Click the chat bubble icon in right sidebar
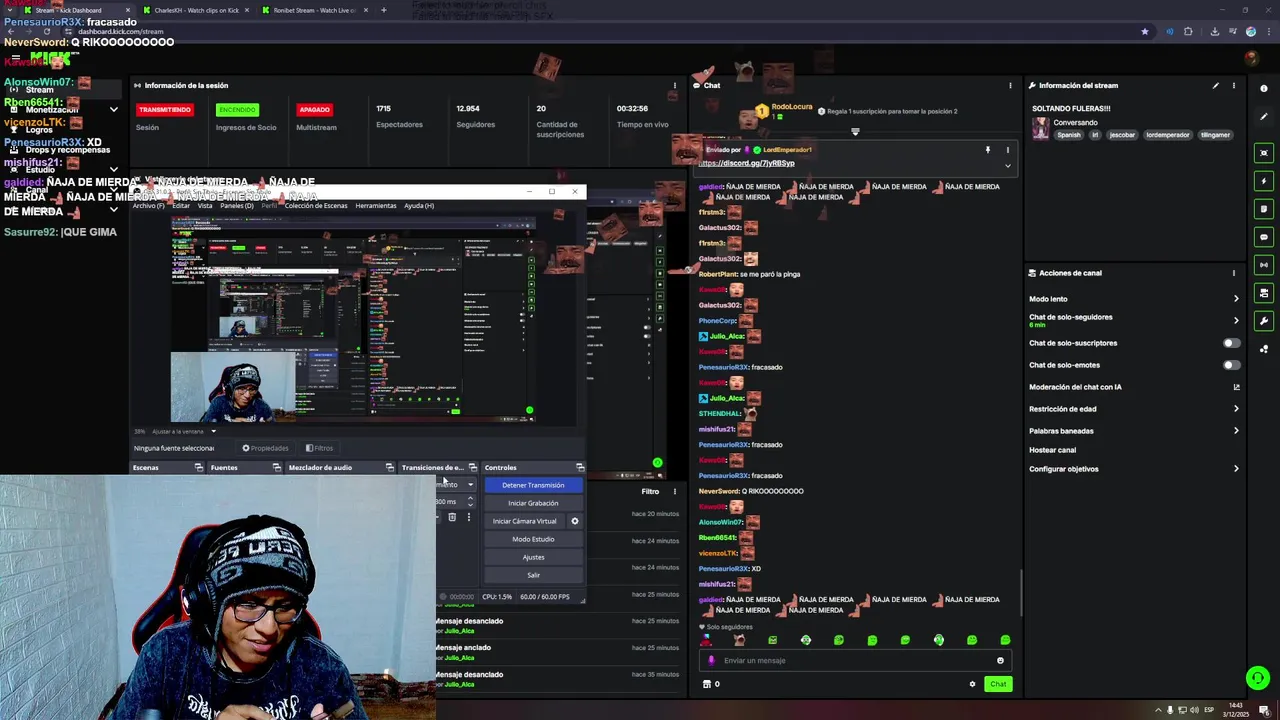 [1264, 237]
